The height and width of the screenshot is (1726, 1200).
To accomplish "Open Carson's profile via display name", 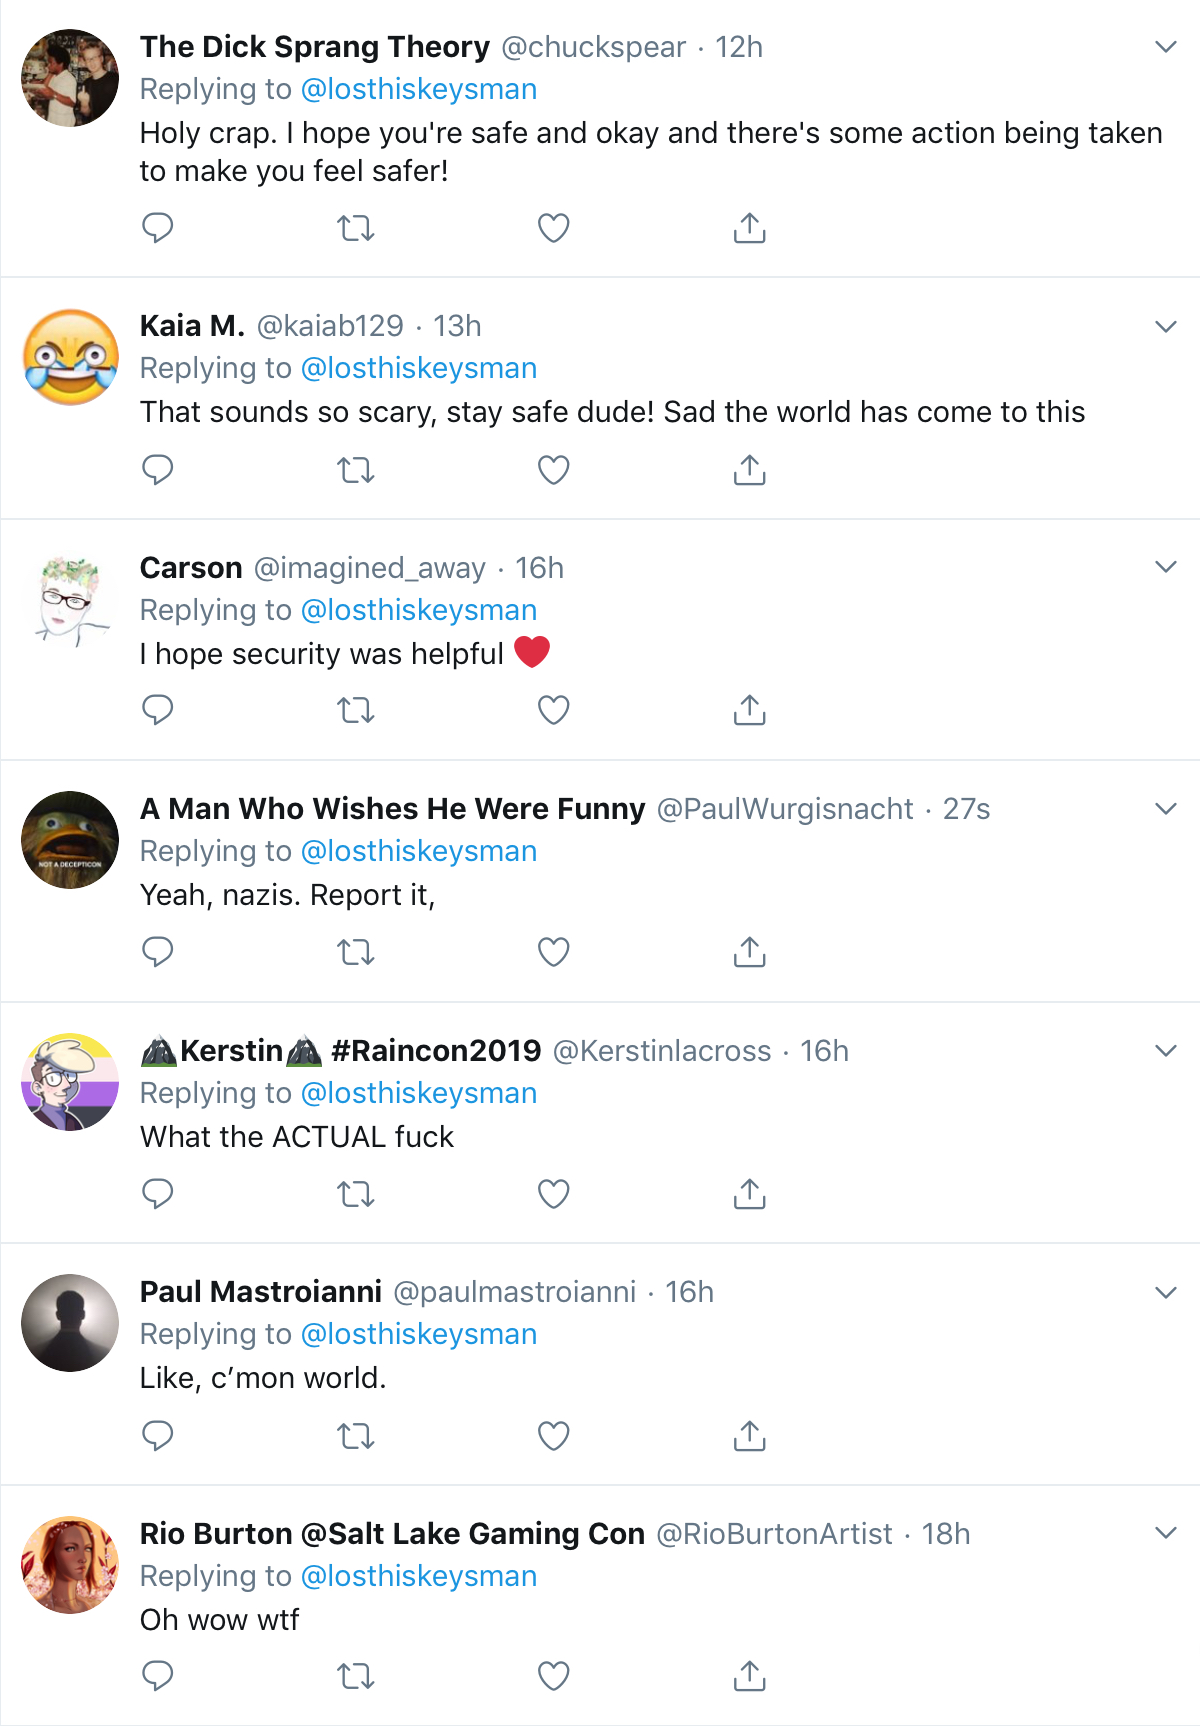I will pos(191,567).
